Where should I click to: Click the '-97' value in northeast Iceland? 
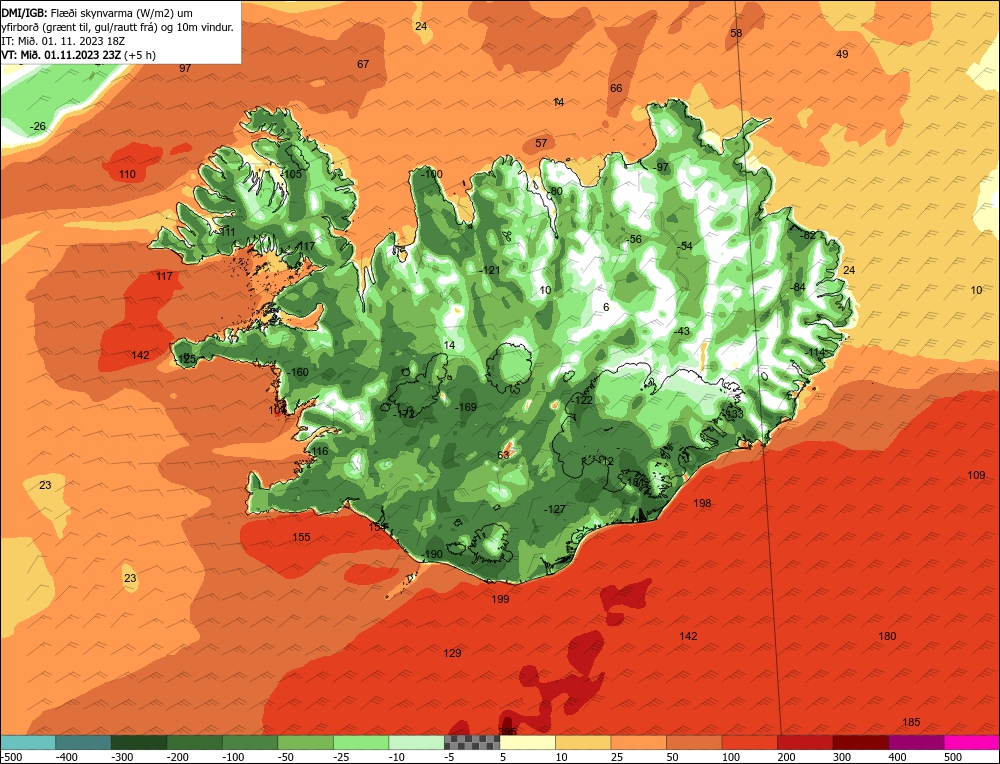pyautogui.click(x=661, y=167)
